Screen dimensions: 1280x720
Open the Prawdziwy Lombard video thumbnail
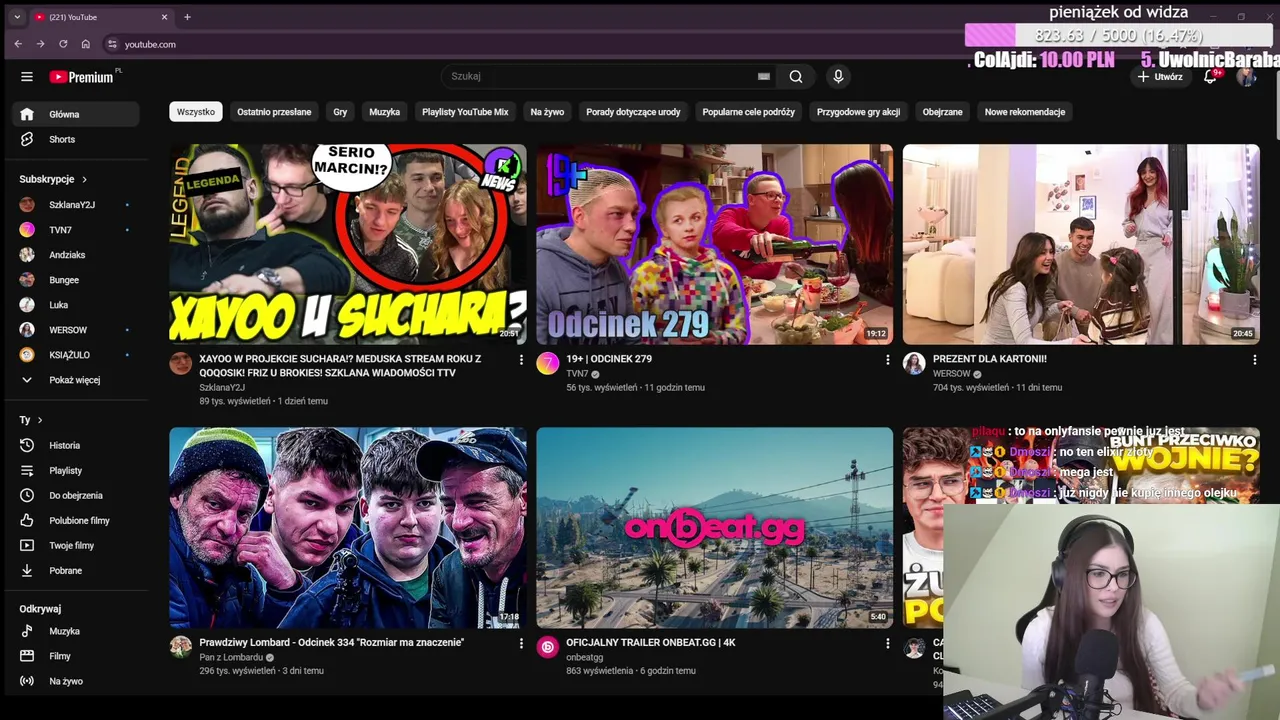(x=348, y=528)
